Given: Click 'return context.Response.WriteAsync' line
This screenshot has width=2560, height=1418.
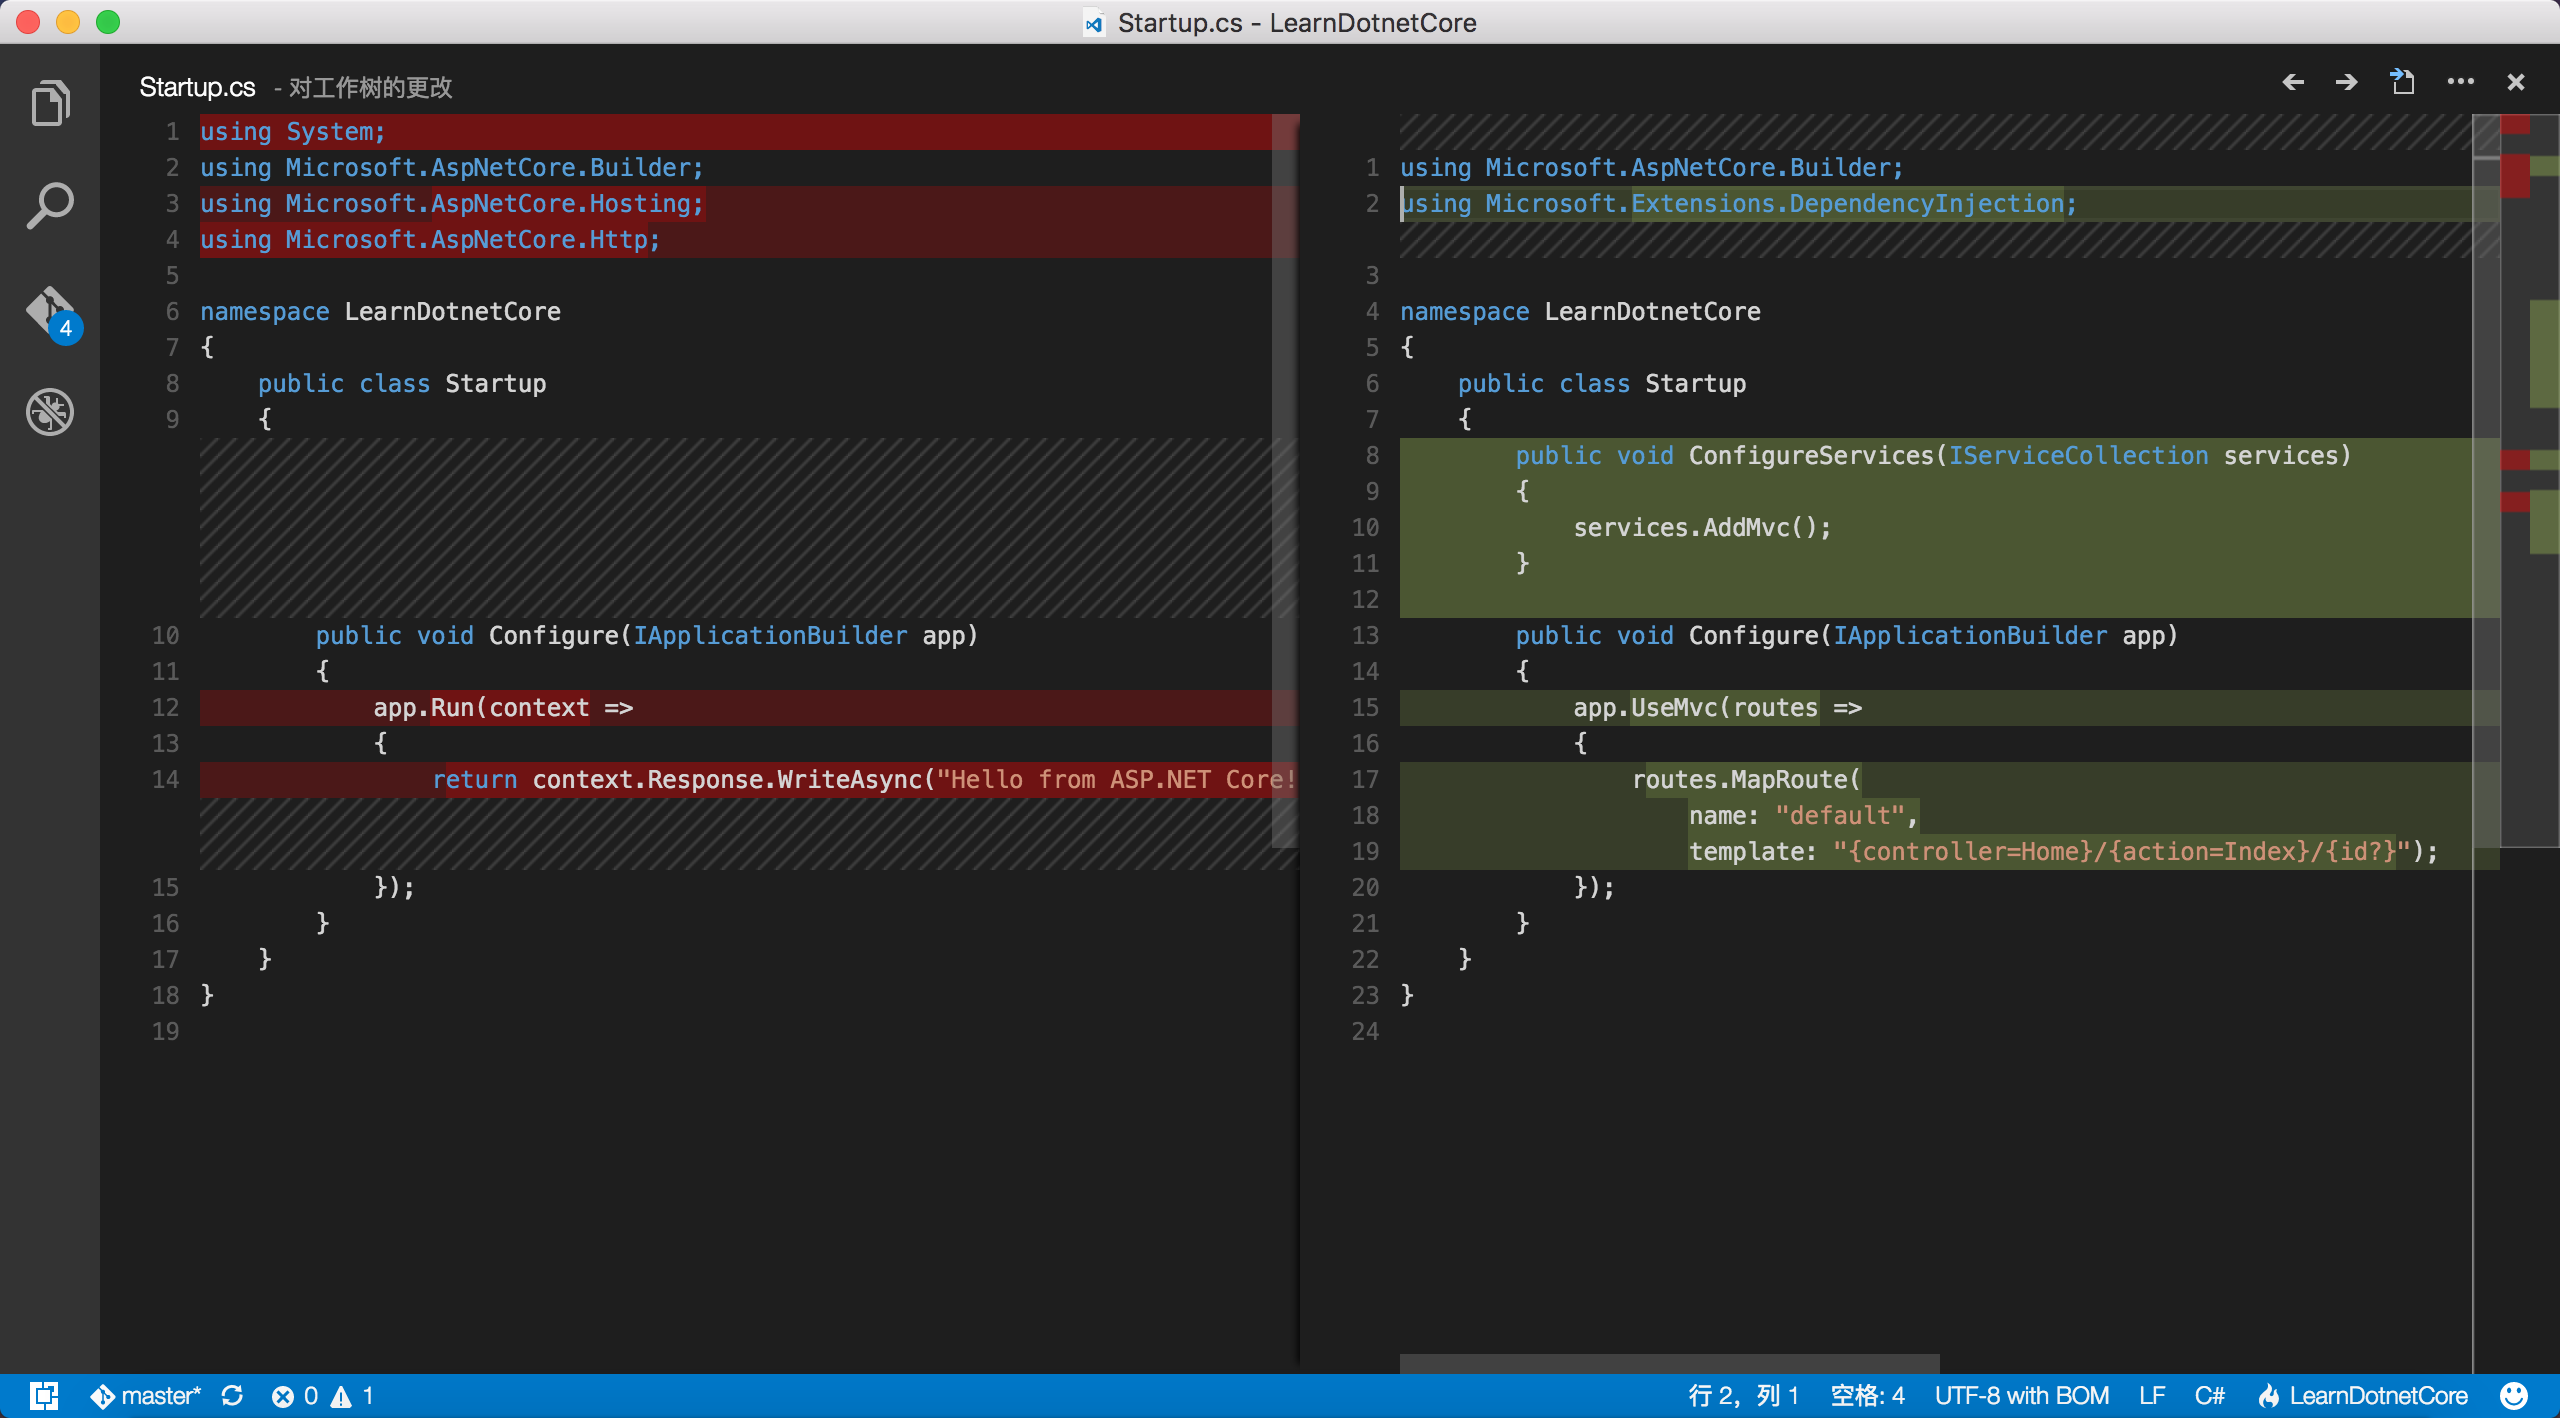Looking at the screenshot, I should coord(864,780).
